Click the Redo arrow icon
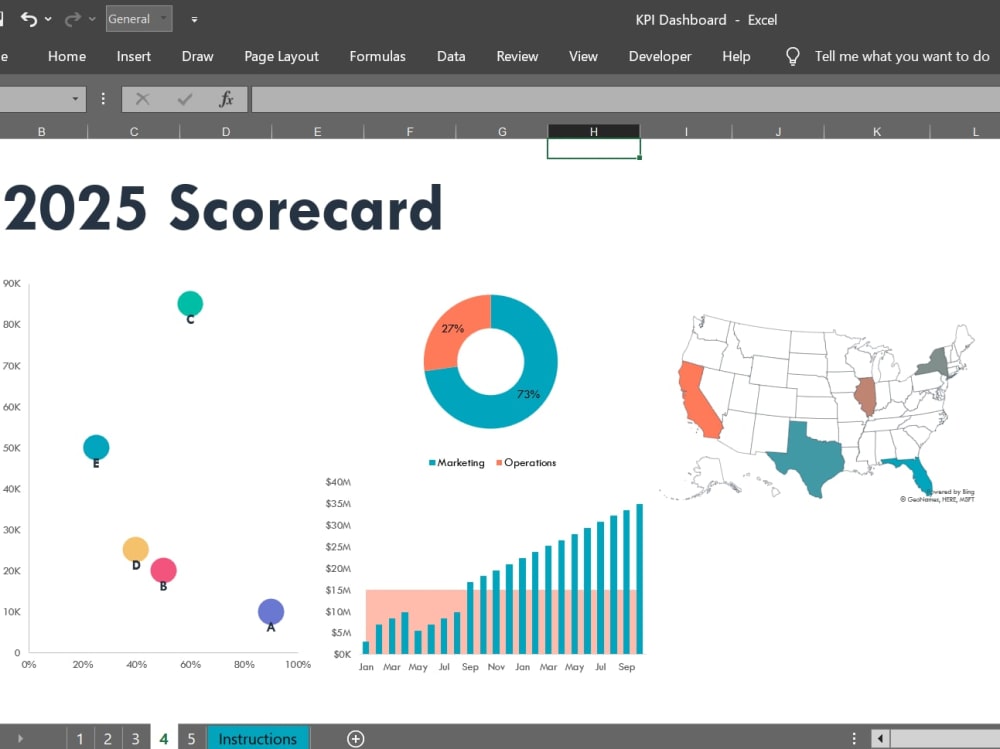The height and width of the screenshot is (749, 1000). tap(73, 19)
